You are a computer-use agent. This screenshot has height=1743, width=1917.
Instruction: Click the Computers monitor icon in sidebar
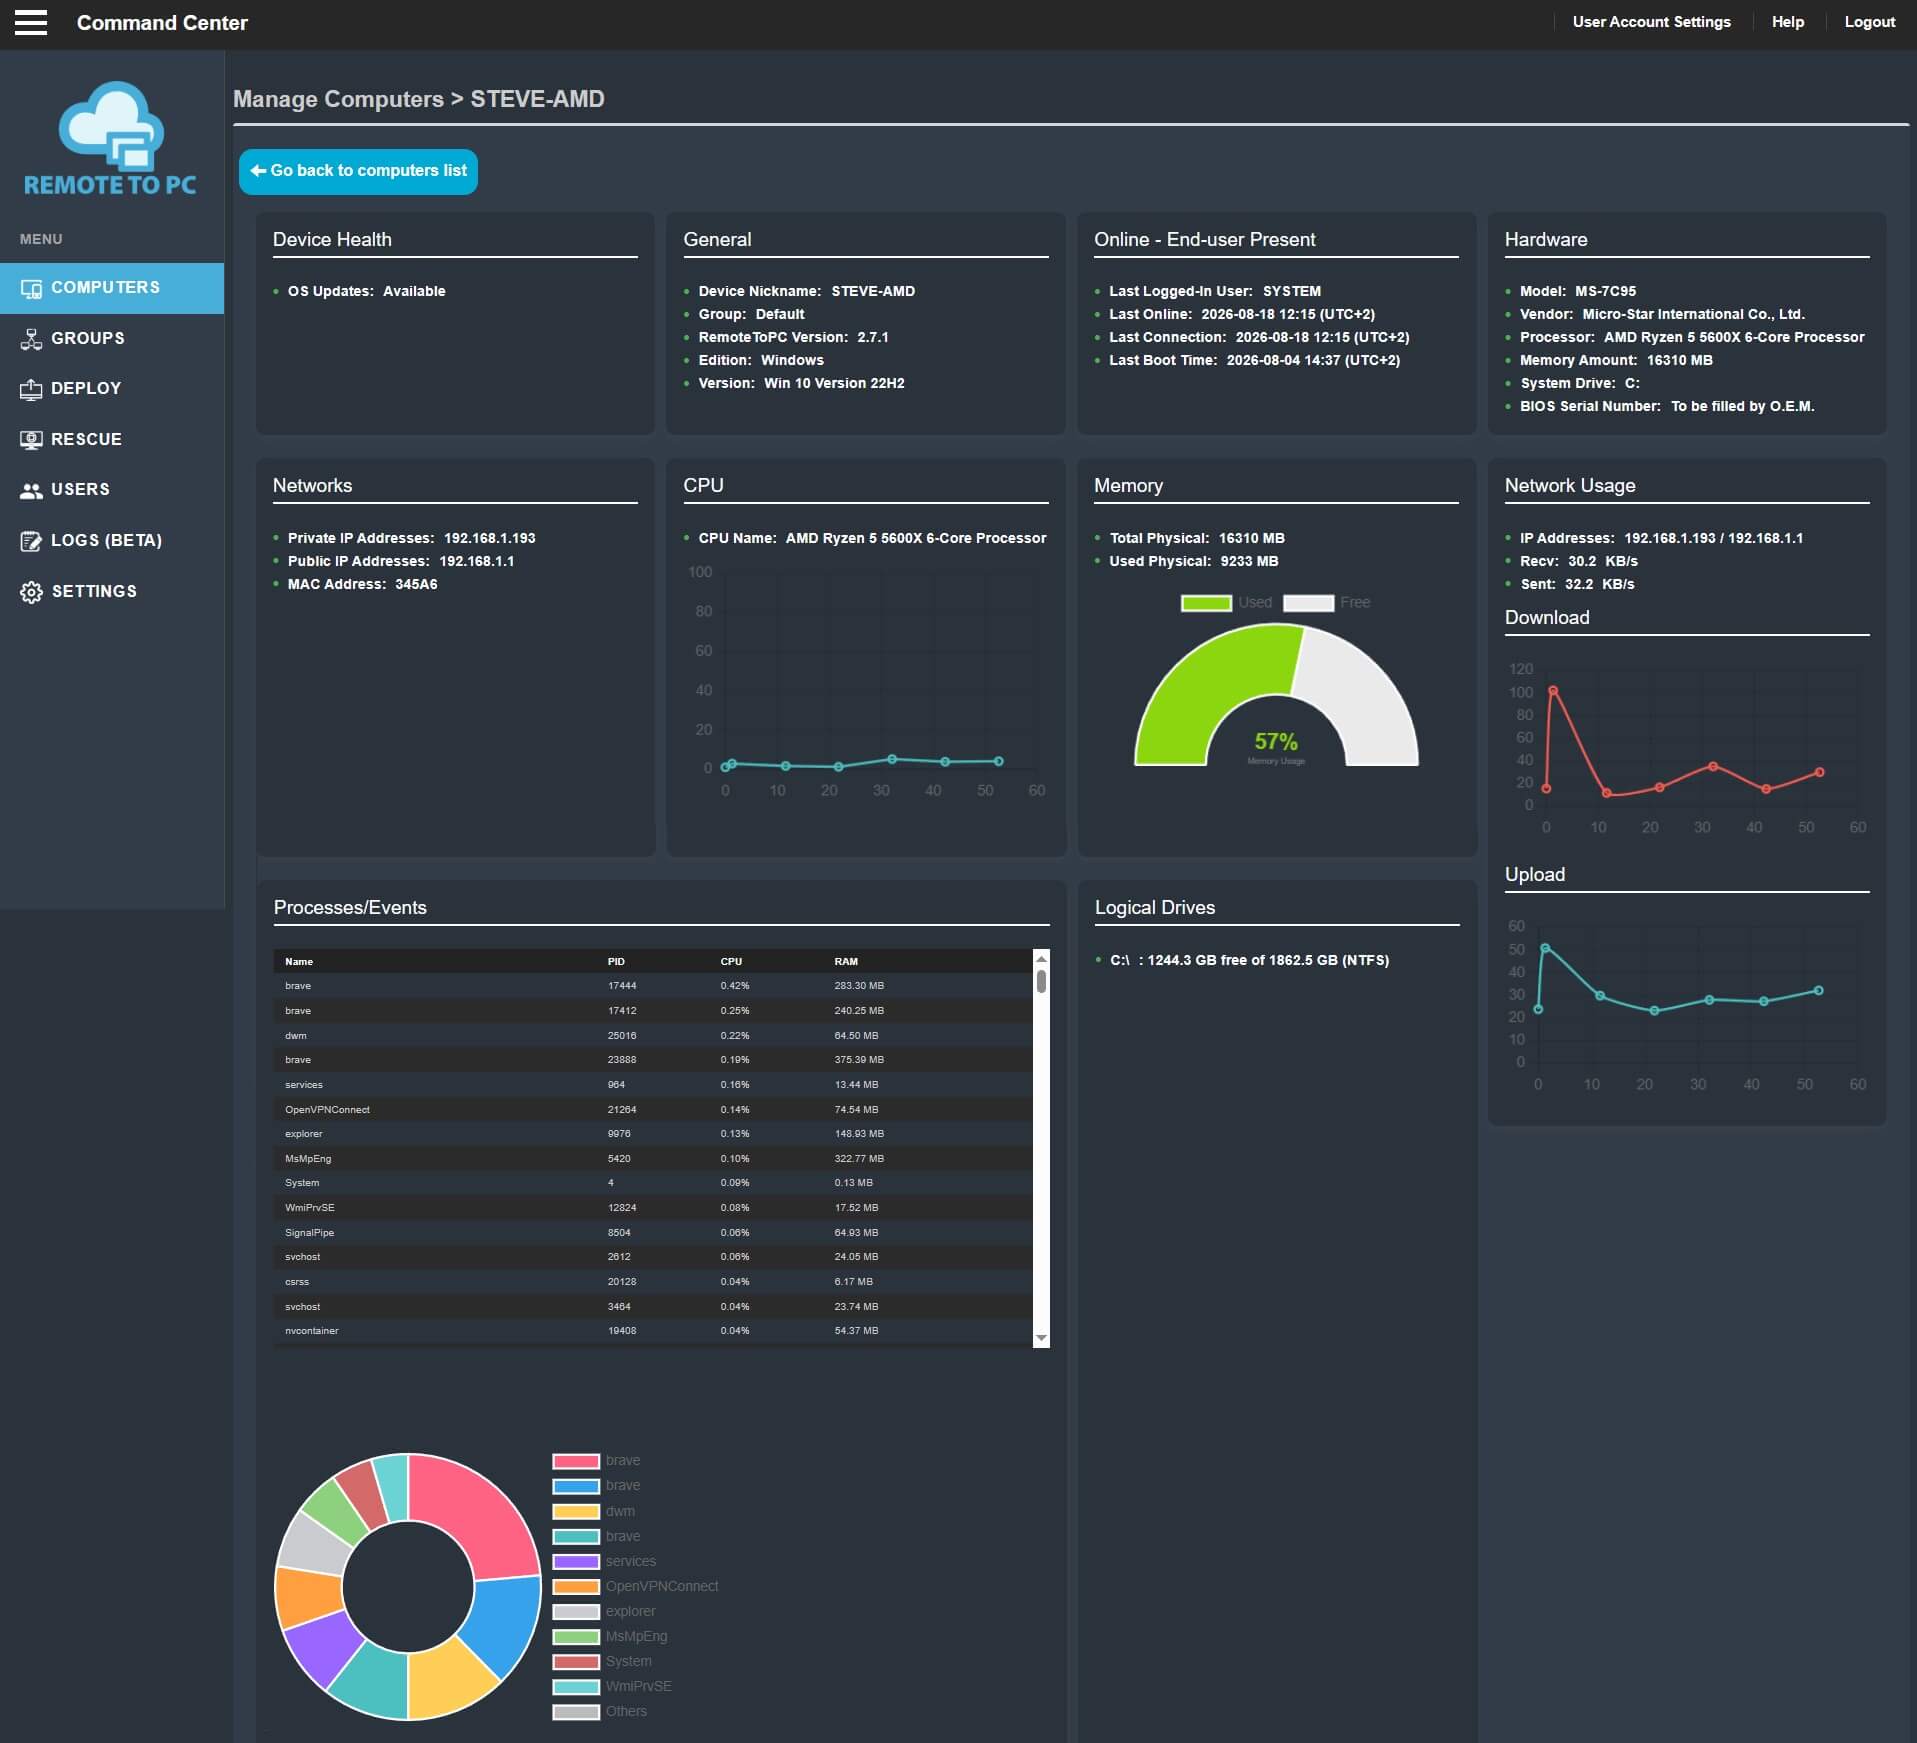click(31, 289)
